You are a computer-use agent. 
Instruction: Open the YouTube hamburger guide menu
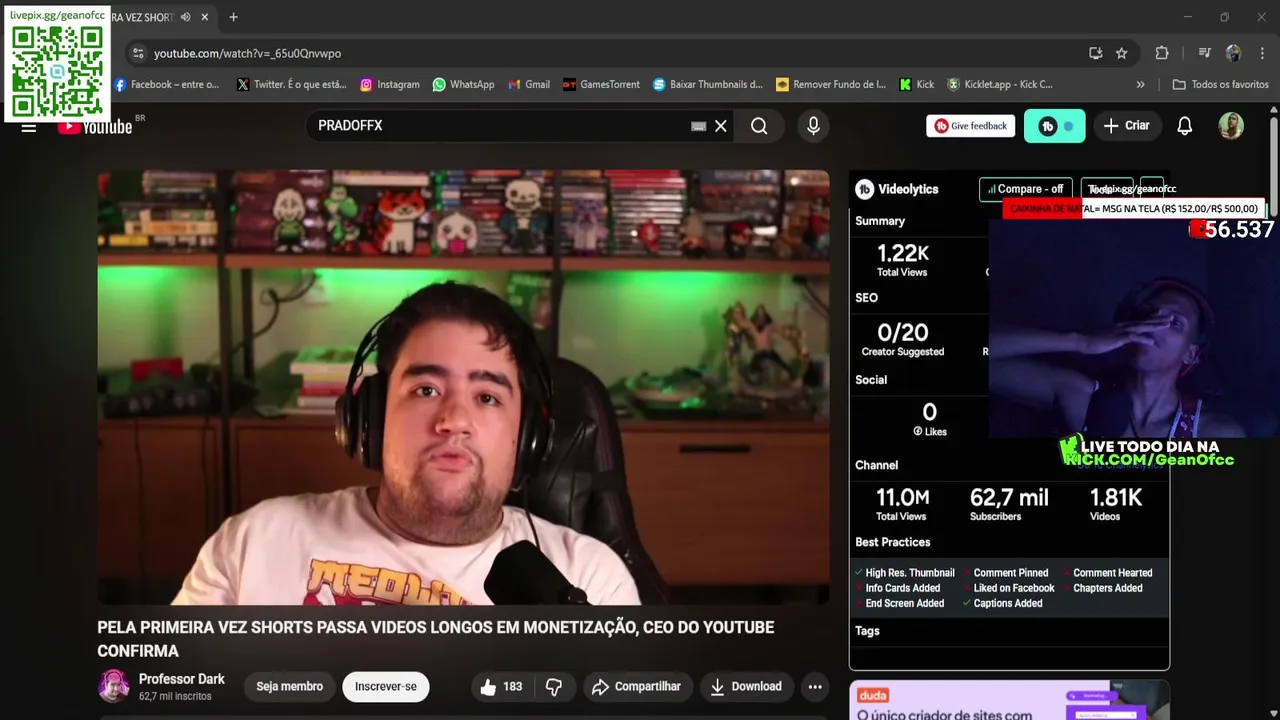[x=29, y=126]
